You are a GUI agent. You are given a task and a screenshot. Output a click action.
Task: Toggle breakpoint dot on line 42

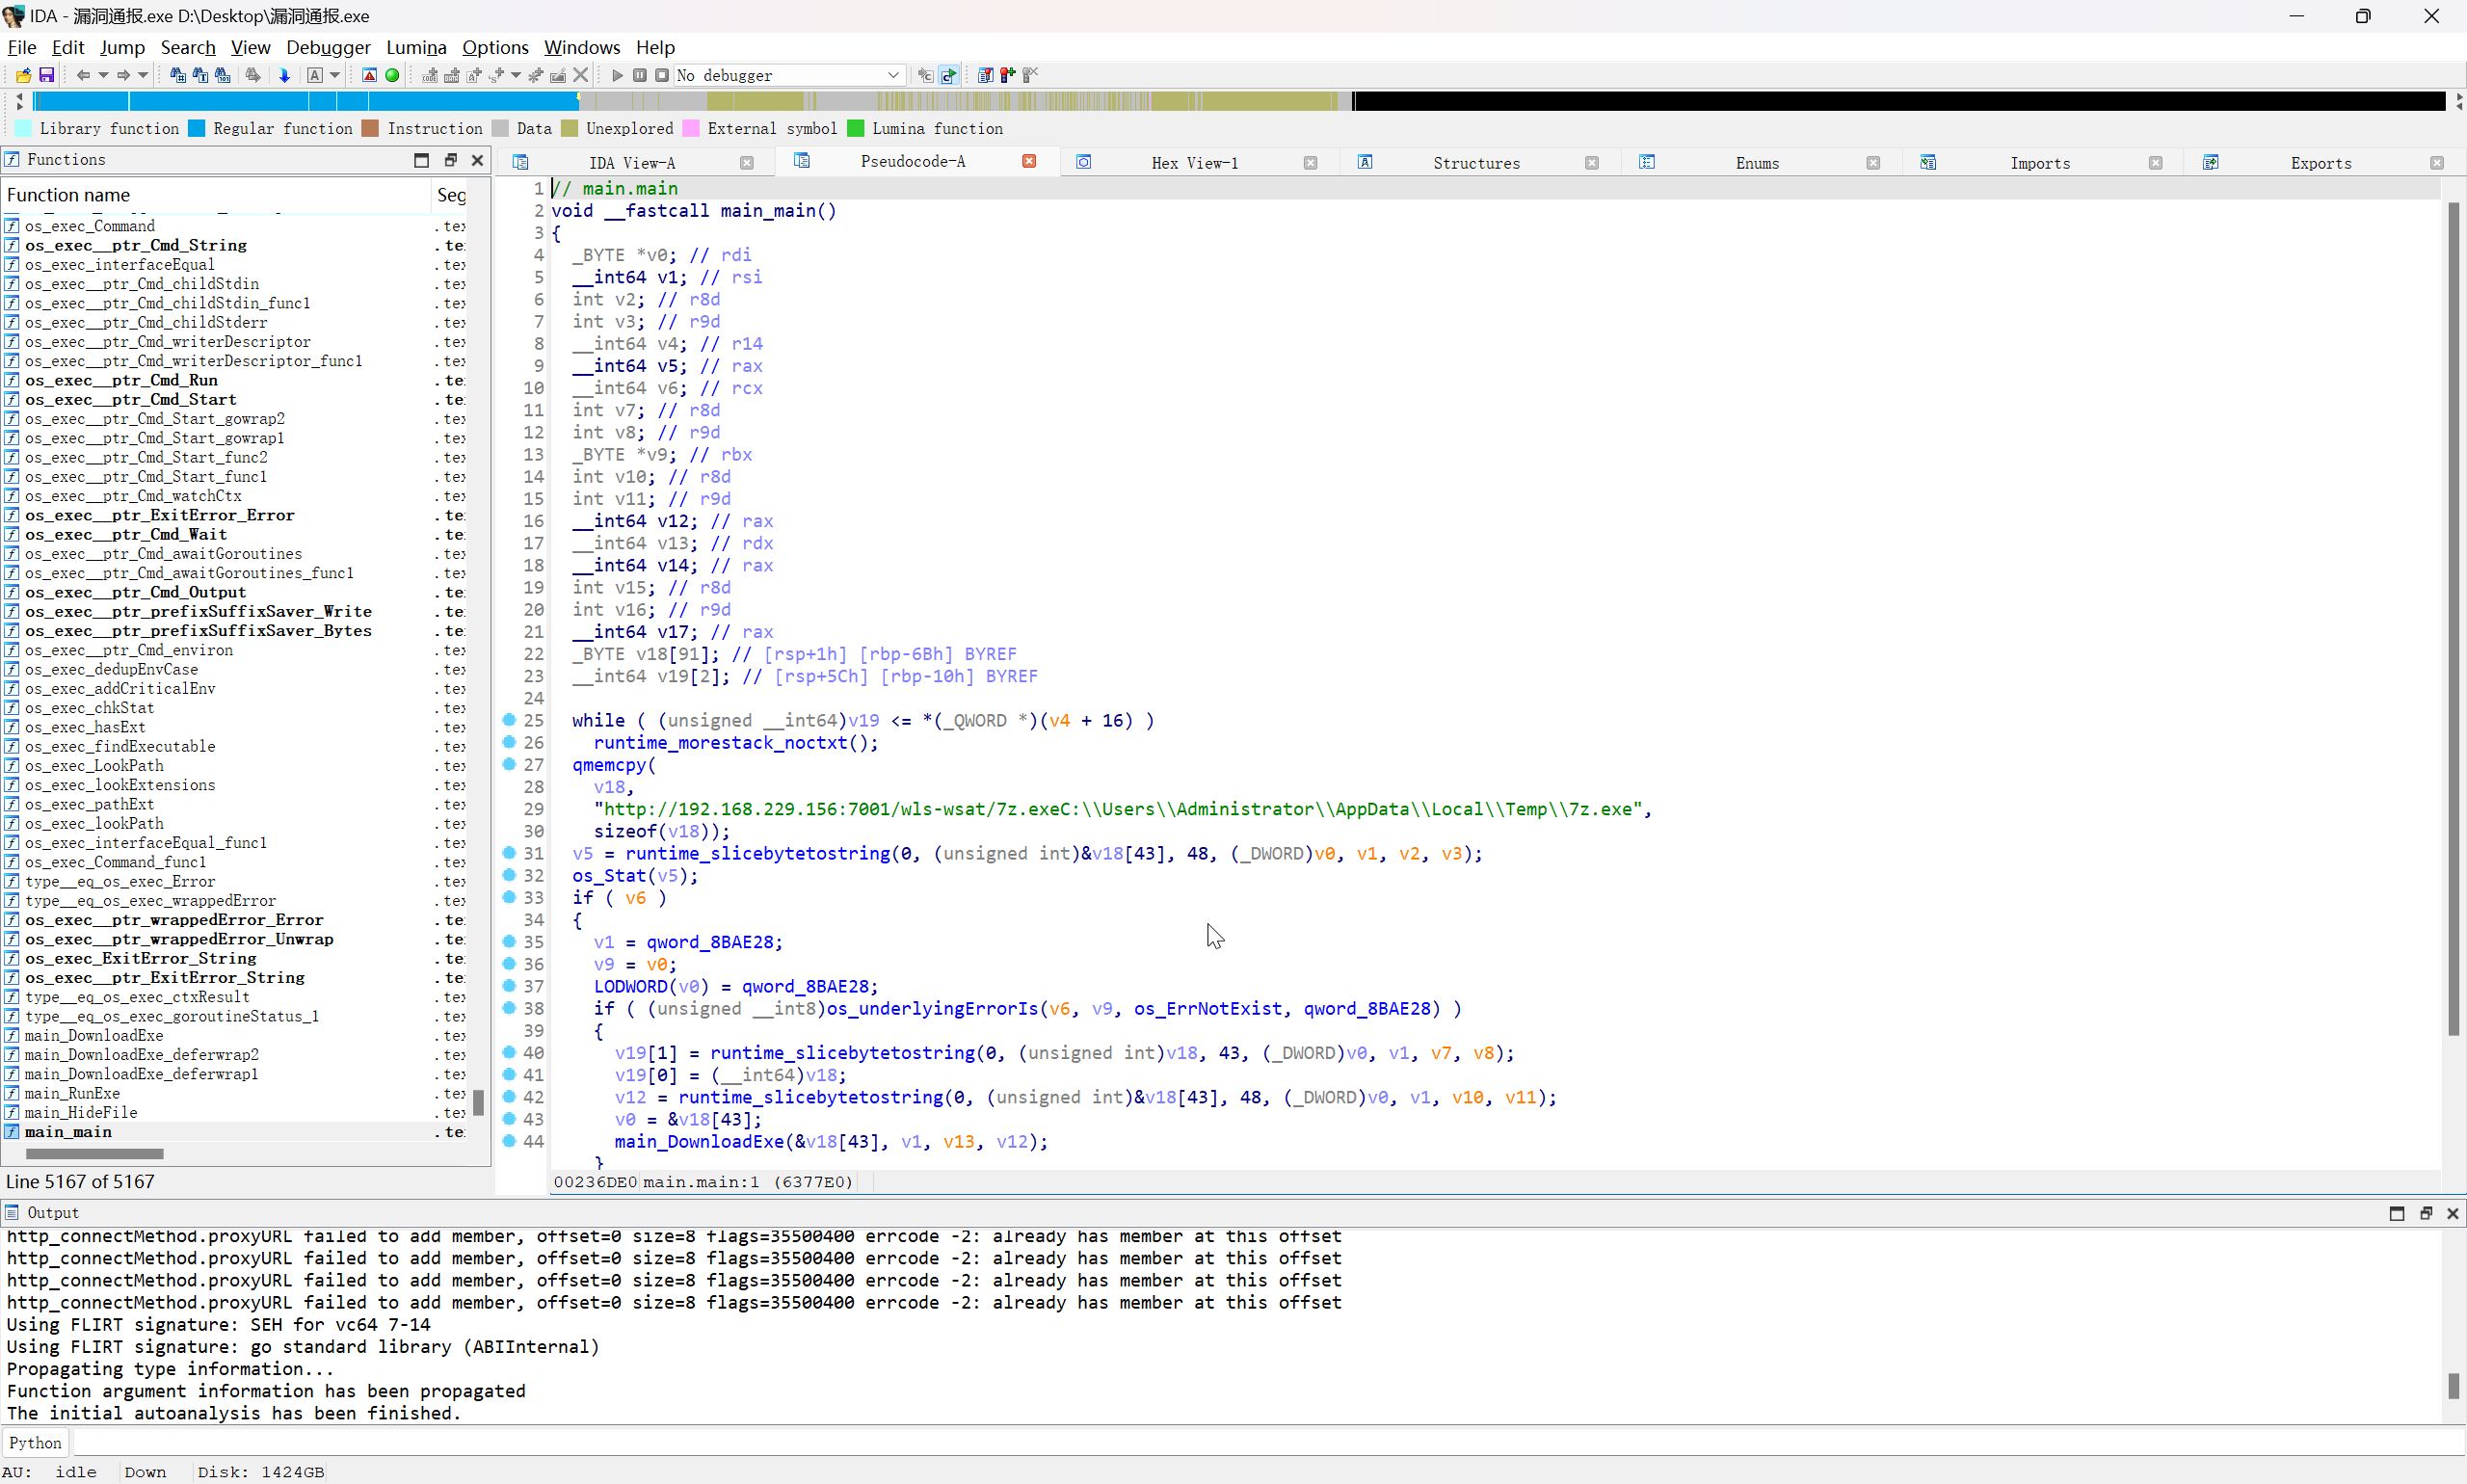[509, 1097]
